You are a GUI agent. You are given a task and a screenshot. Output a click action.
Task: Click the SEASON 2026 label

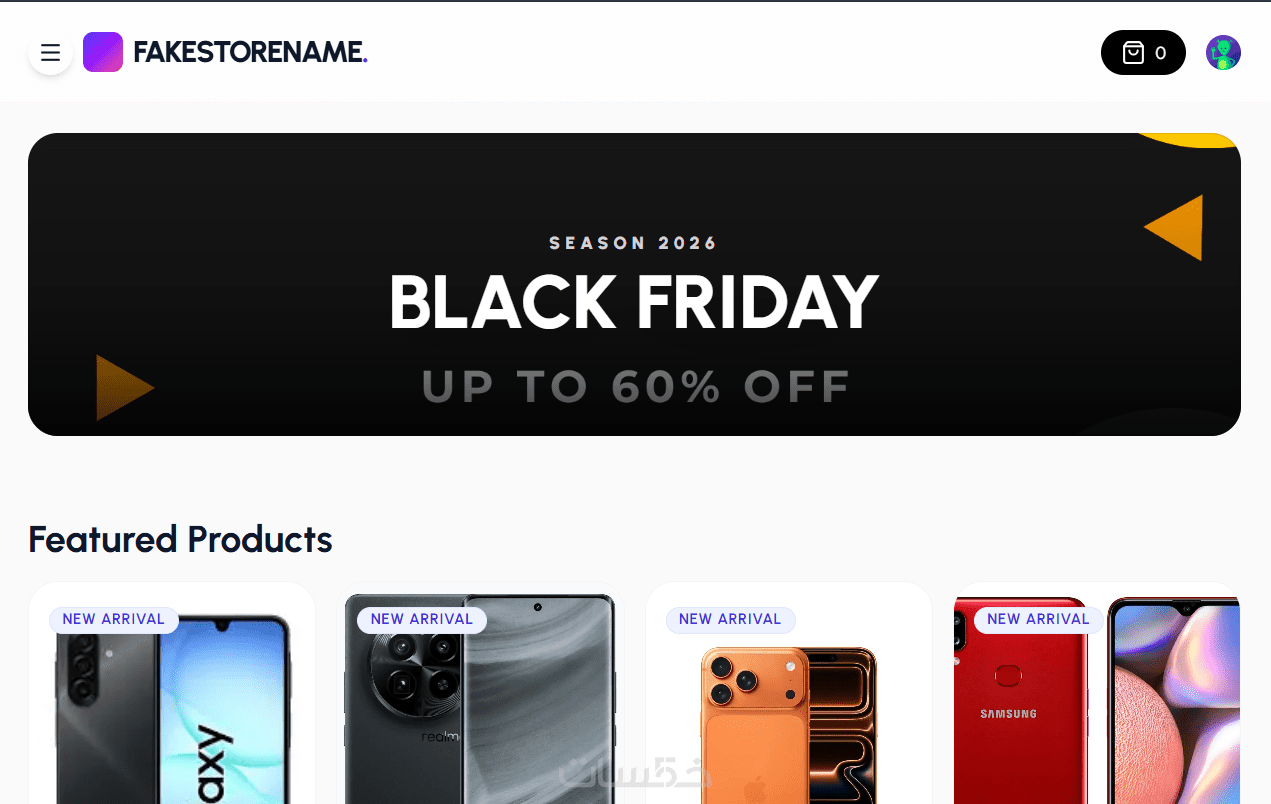point(633,243)
